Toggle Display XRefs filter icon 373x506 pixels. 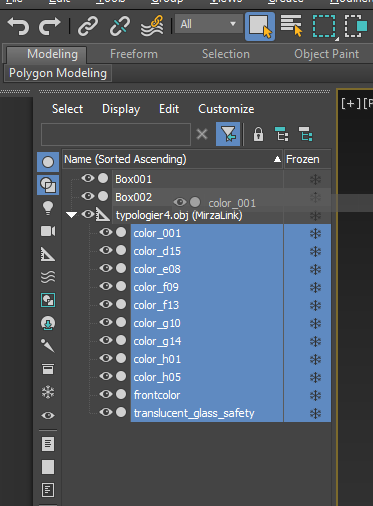coord(48,323)
